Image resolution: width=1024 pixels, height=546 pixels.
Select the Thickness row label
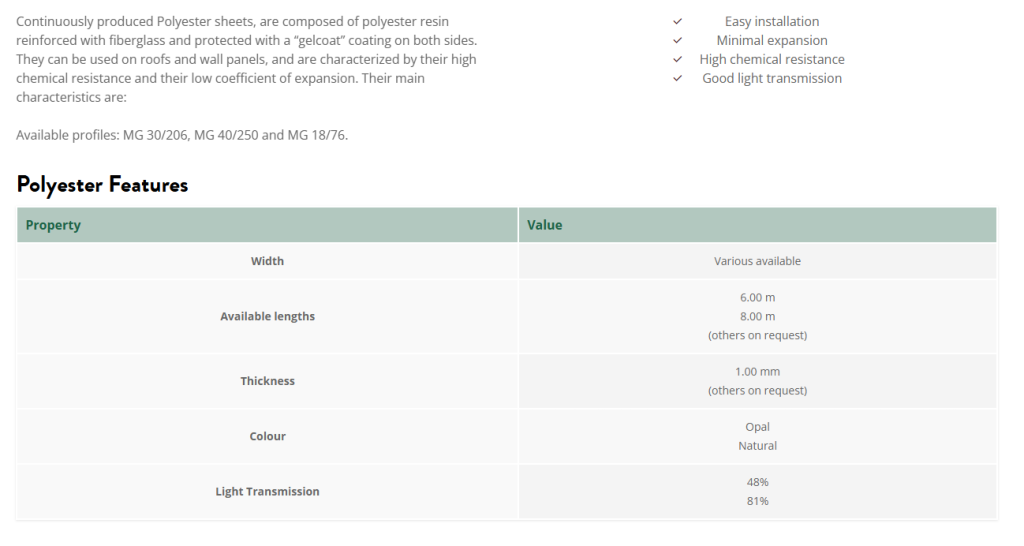pos(267,381)
